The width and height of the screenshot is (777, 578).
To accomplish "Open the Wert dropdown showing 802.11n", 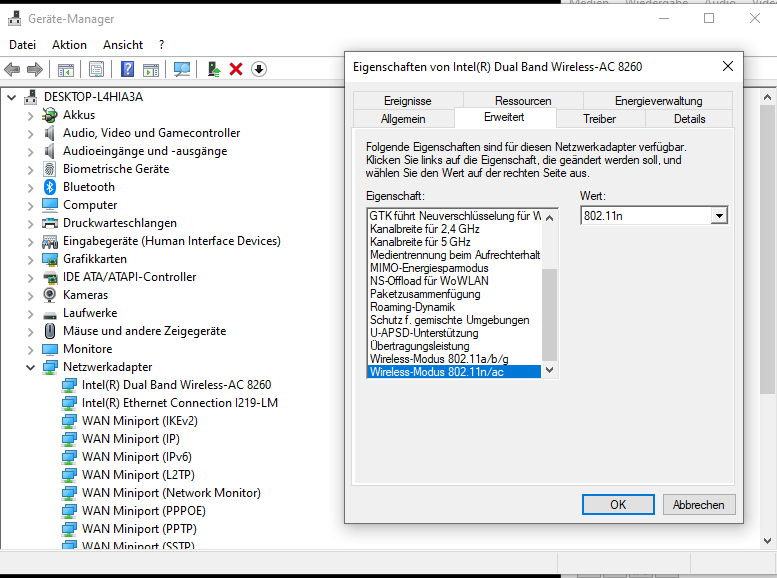I will [x=719, y=216].
